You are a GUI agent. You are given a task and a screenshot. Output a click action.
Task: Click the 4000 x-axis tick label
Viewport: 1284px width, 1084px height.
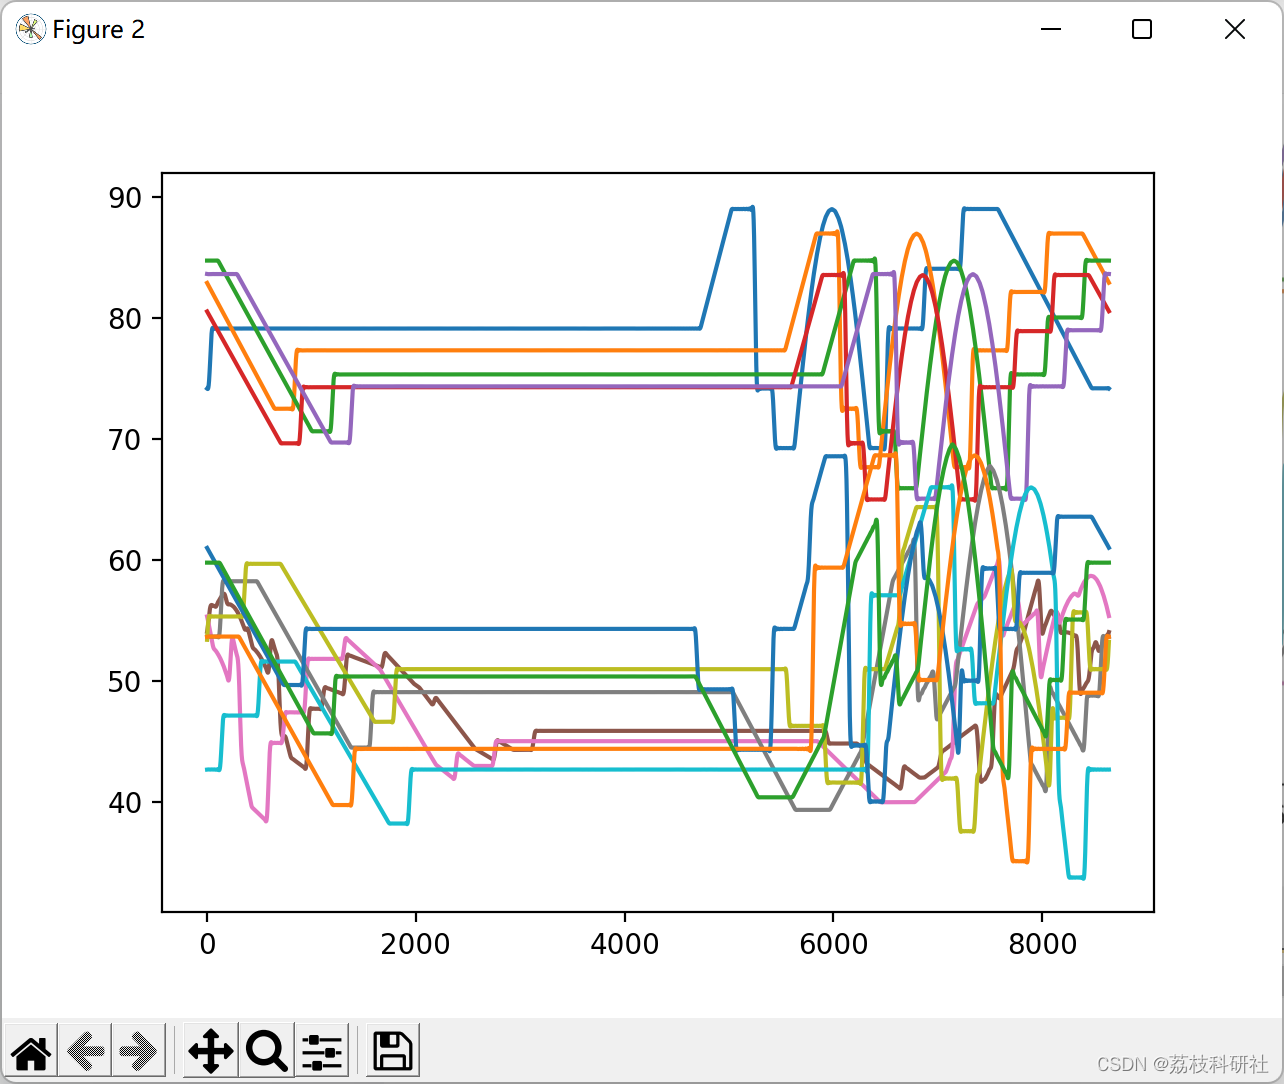pyautogui.click(x=624, y=944)
